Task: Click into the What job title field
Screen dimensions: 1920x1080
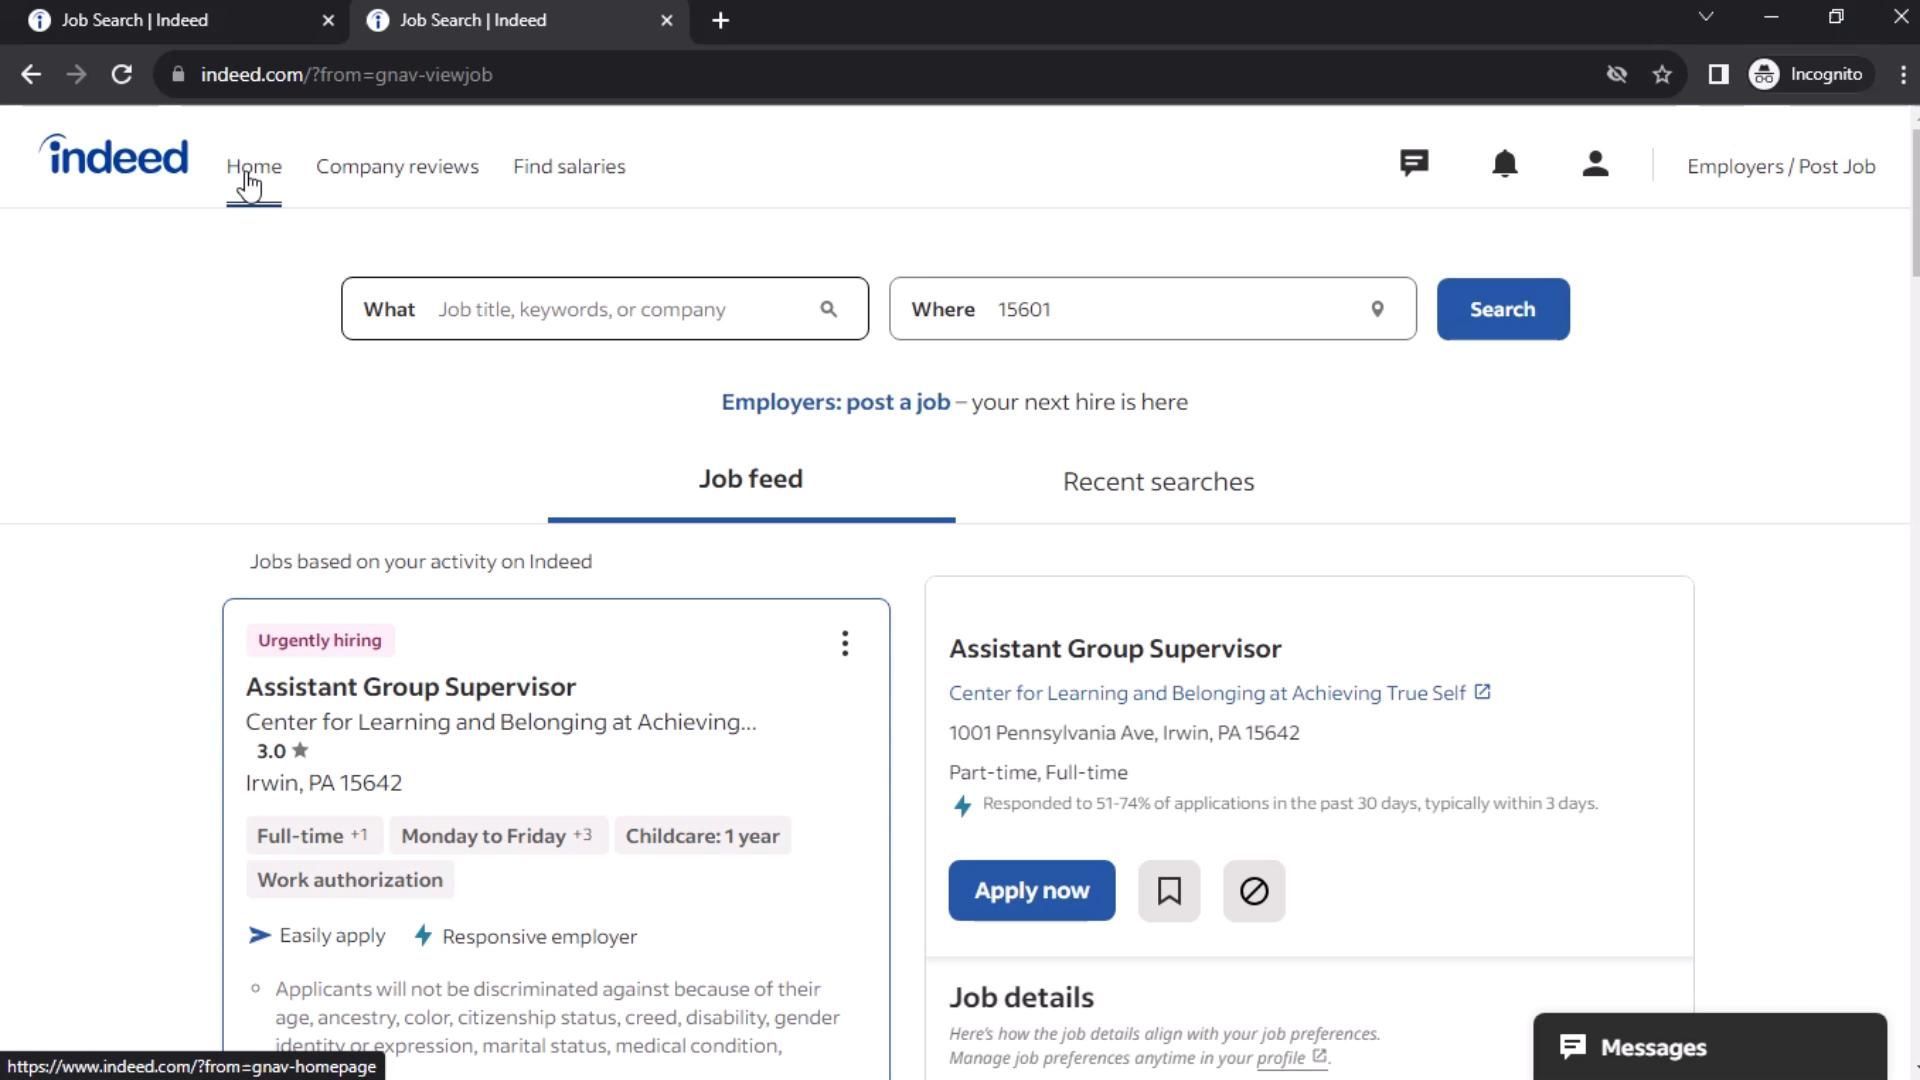Action: point(620,310)
